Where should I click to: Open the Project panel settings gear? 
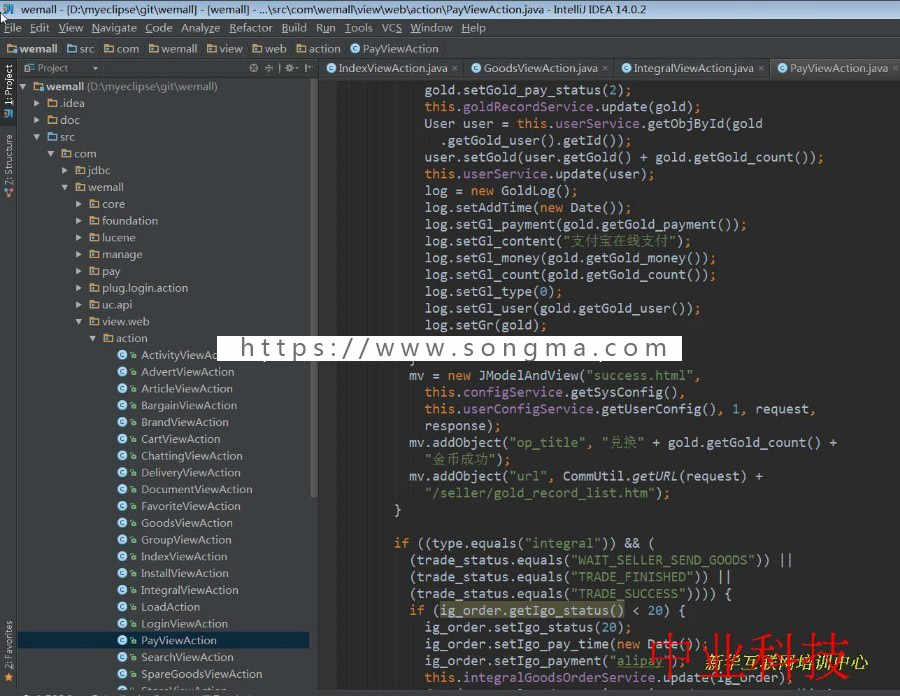290,68
